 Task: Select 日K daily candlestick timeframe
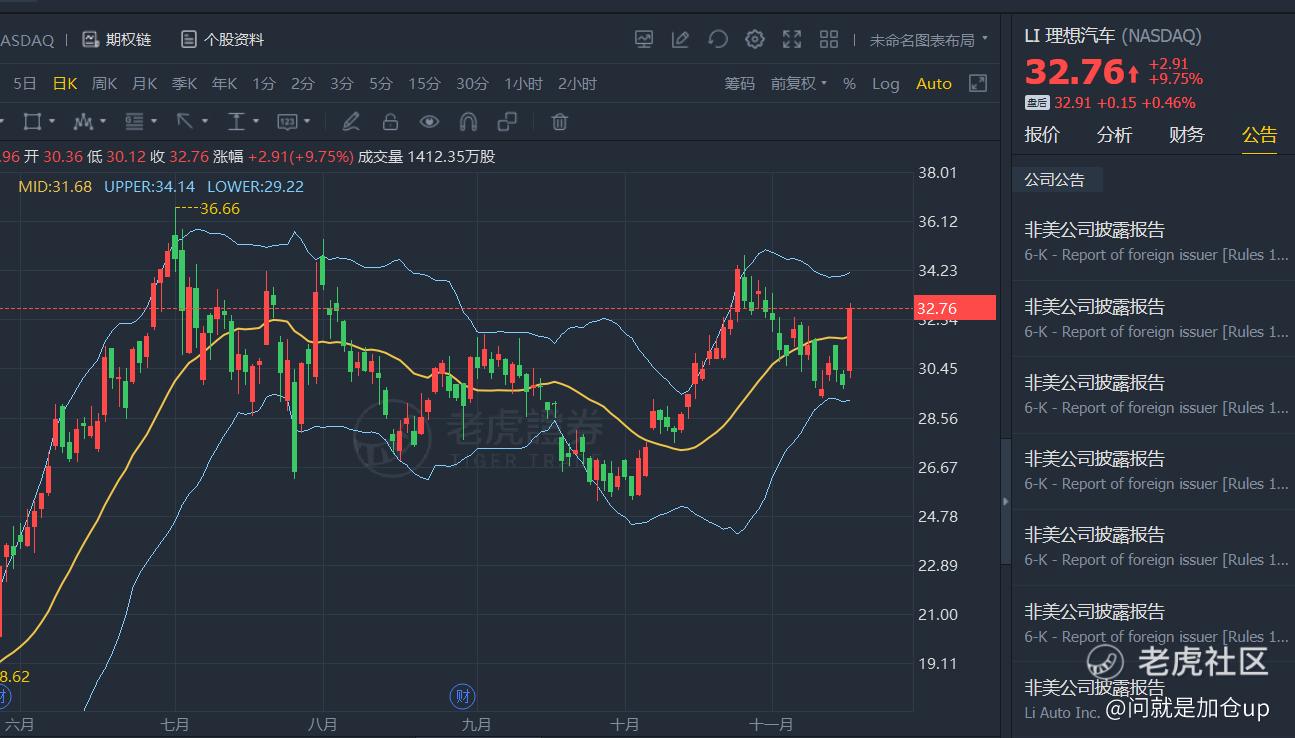(x=65, y=84)
